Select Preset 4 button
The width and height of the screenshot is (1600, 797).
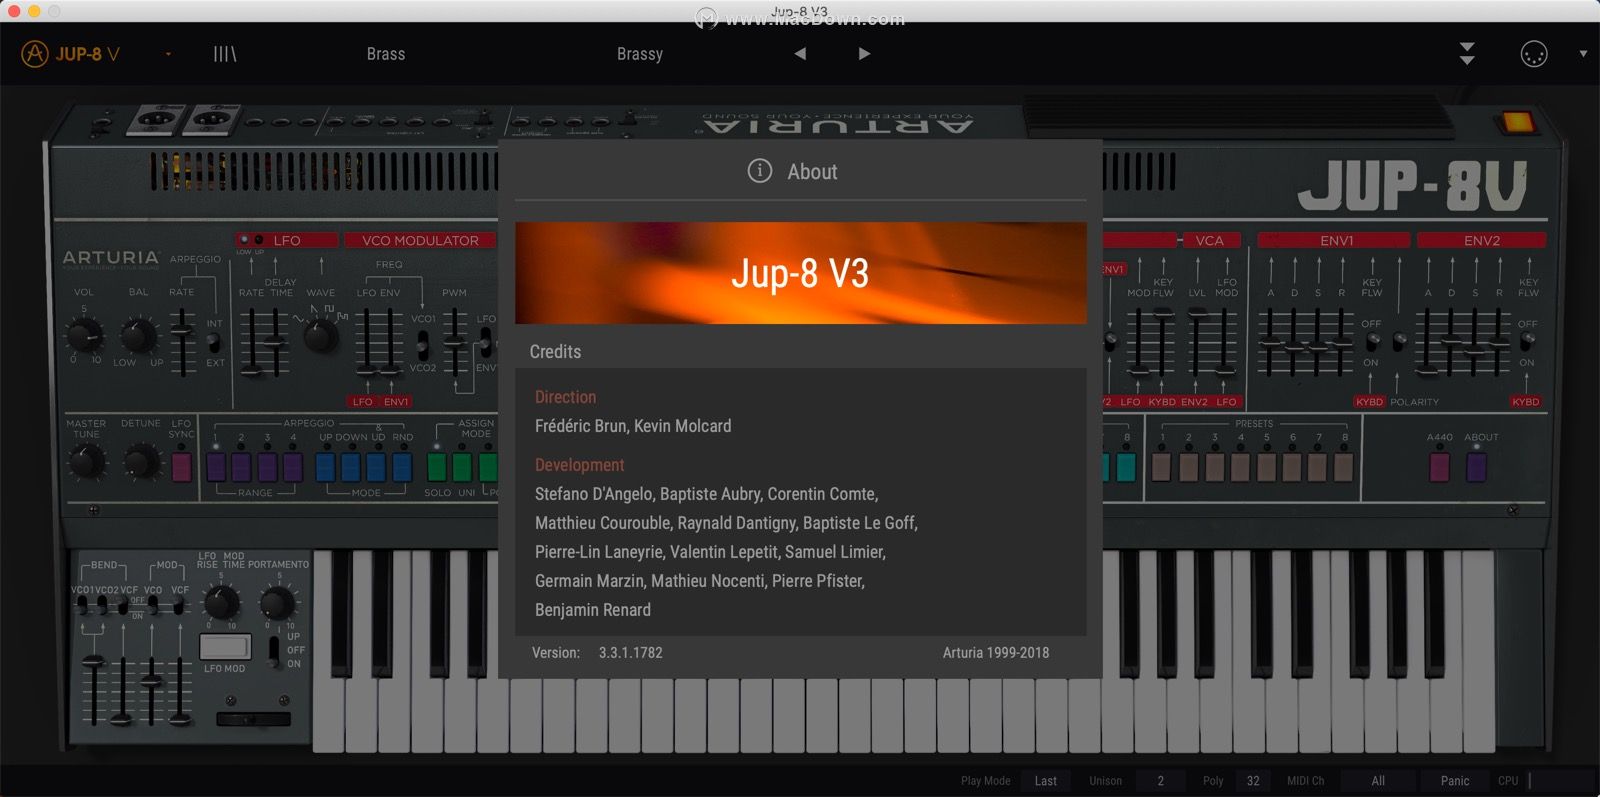[1240, 467]
